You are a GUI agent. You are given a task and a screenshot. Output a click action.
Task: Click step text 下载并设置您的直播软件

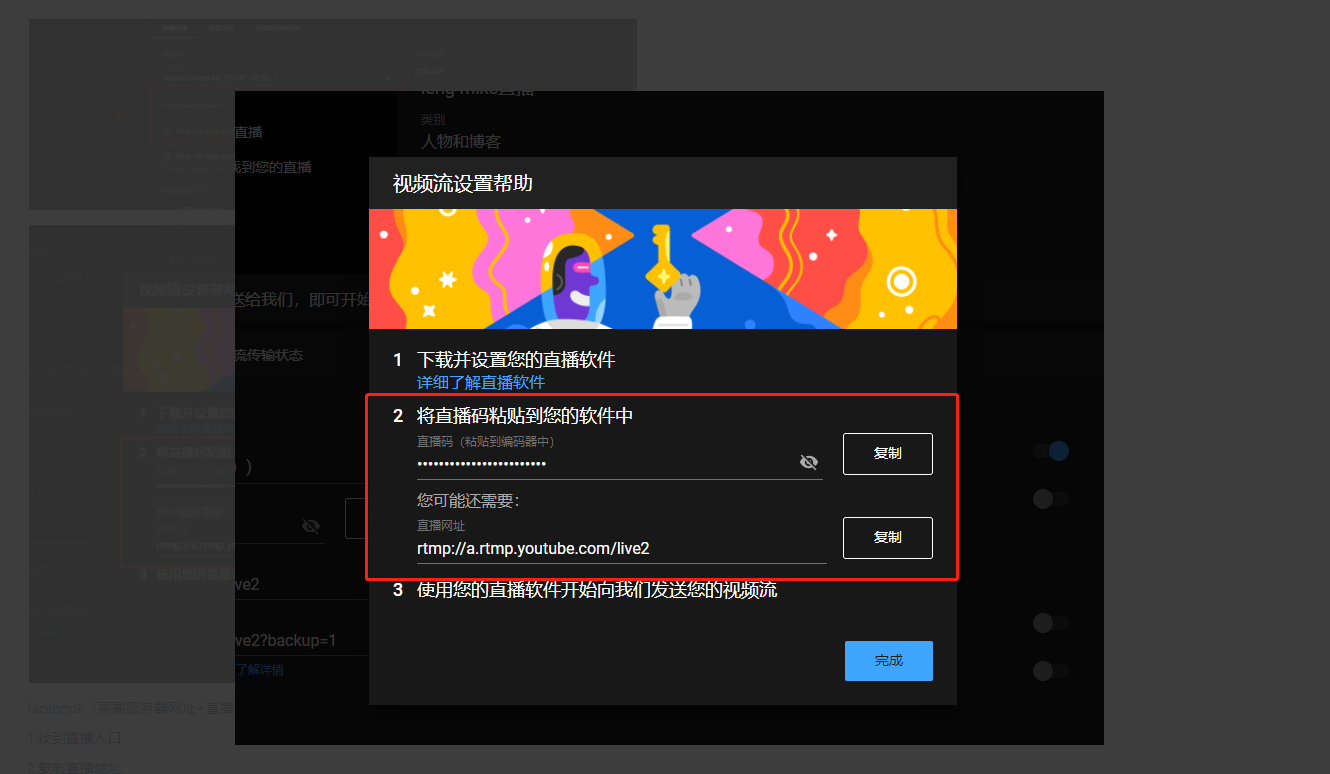tap(516, 360)
